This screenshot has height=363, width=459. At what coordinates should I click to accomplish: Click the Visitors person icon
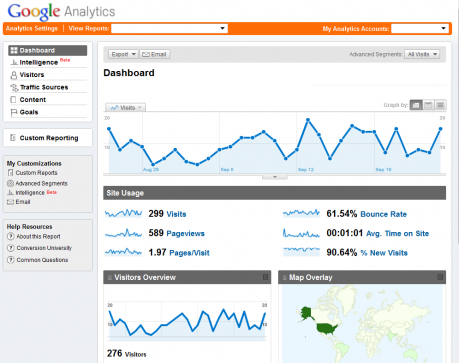pyautogui.click(x=14, y=75)
